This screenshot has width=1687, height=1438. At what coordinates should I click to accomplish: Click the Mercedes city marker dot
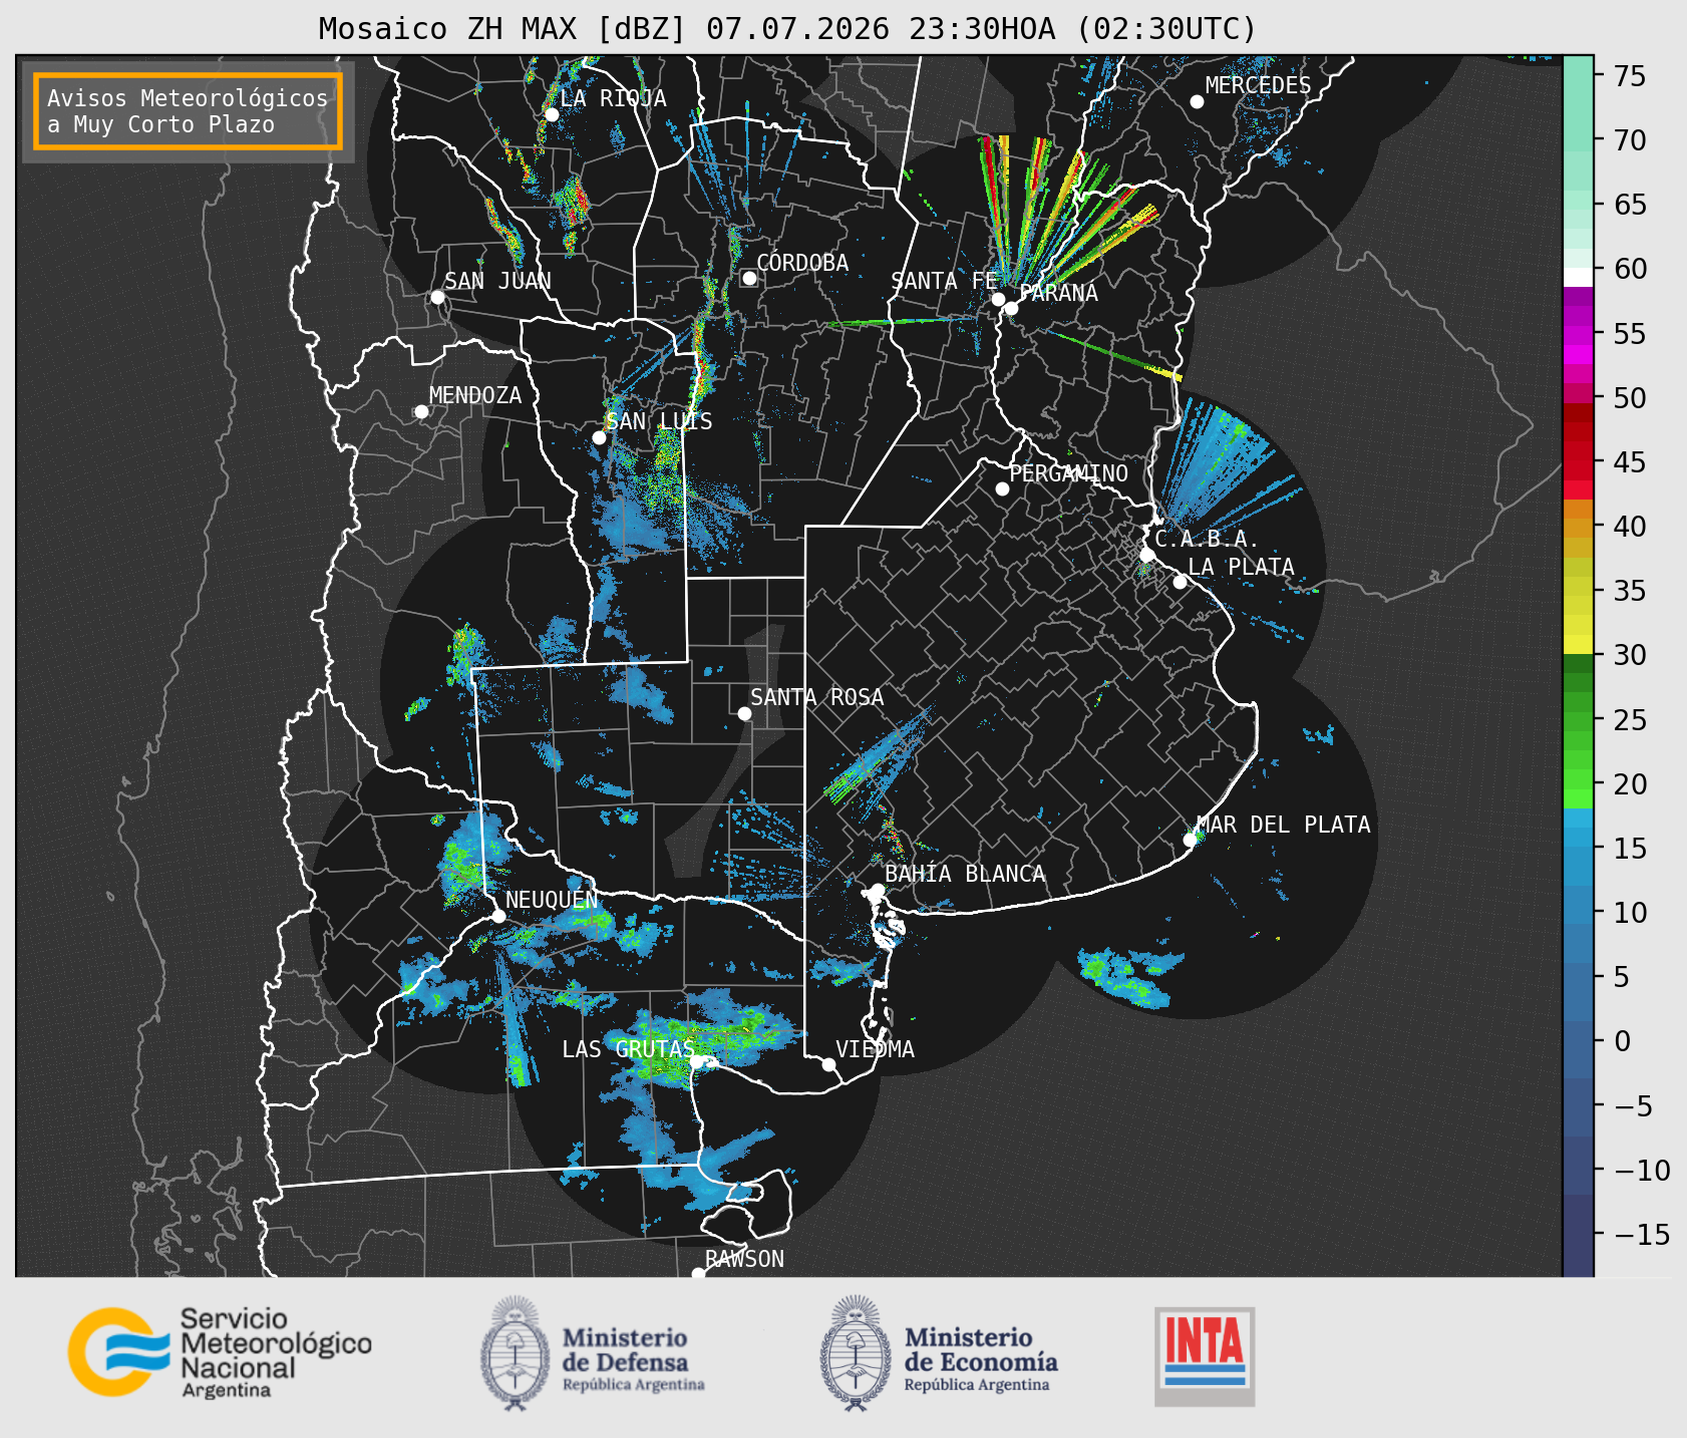[x=1196, y=102]
